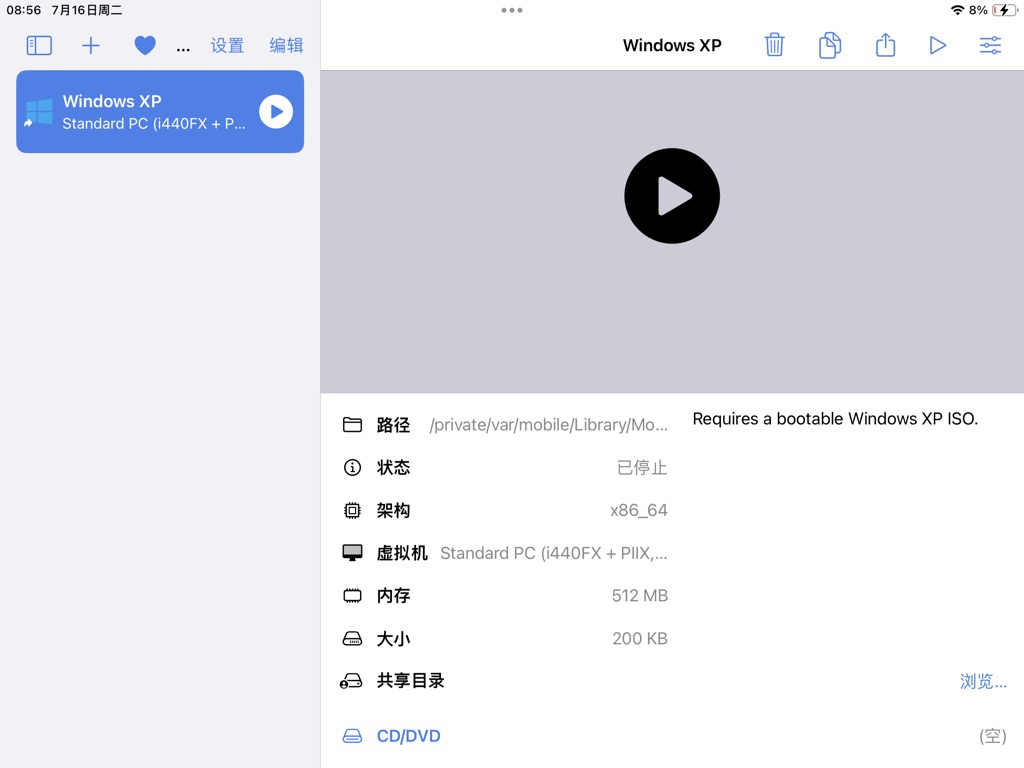Tap the multitasking three dots at top
The height and width of the screenshot is (768, 1024).
point(512,10)
